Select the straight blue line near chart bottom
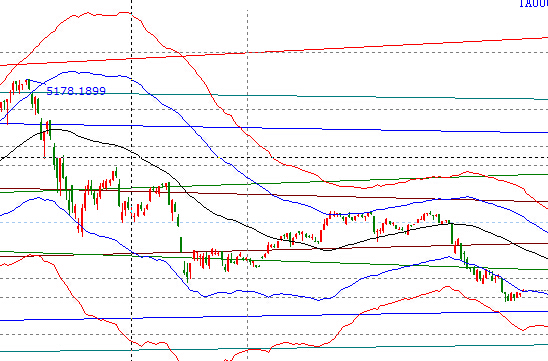This screenshot has width=548, height=361. point(274,316)
